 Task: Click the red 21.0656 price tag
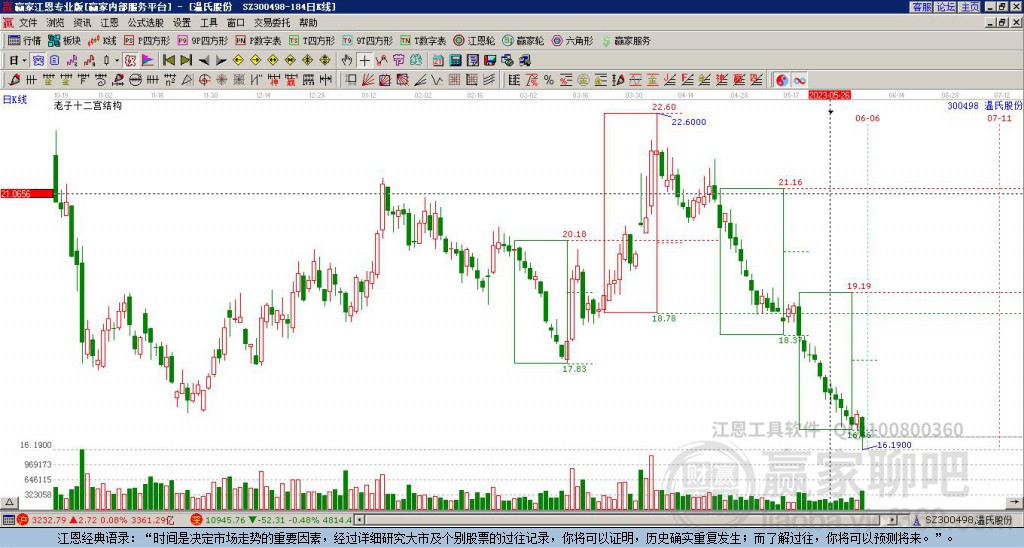click(x=26, y=193)
